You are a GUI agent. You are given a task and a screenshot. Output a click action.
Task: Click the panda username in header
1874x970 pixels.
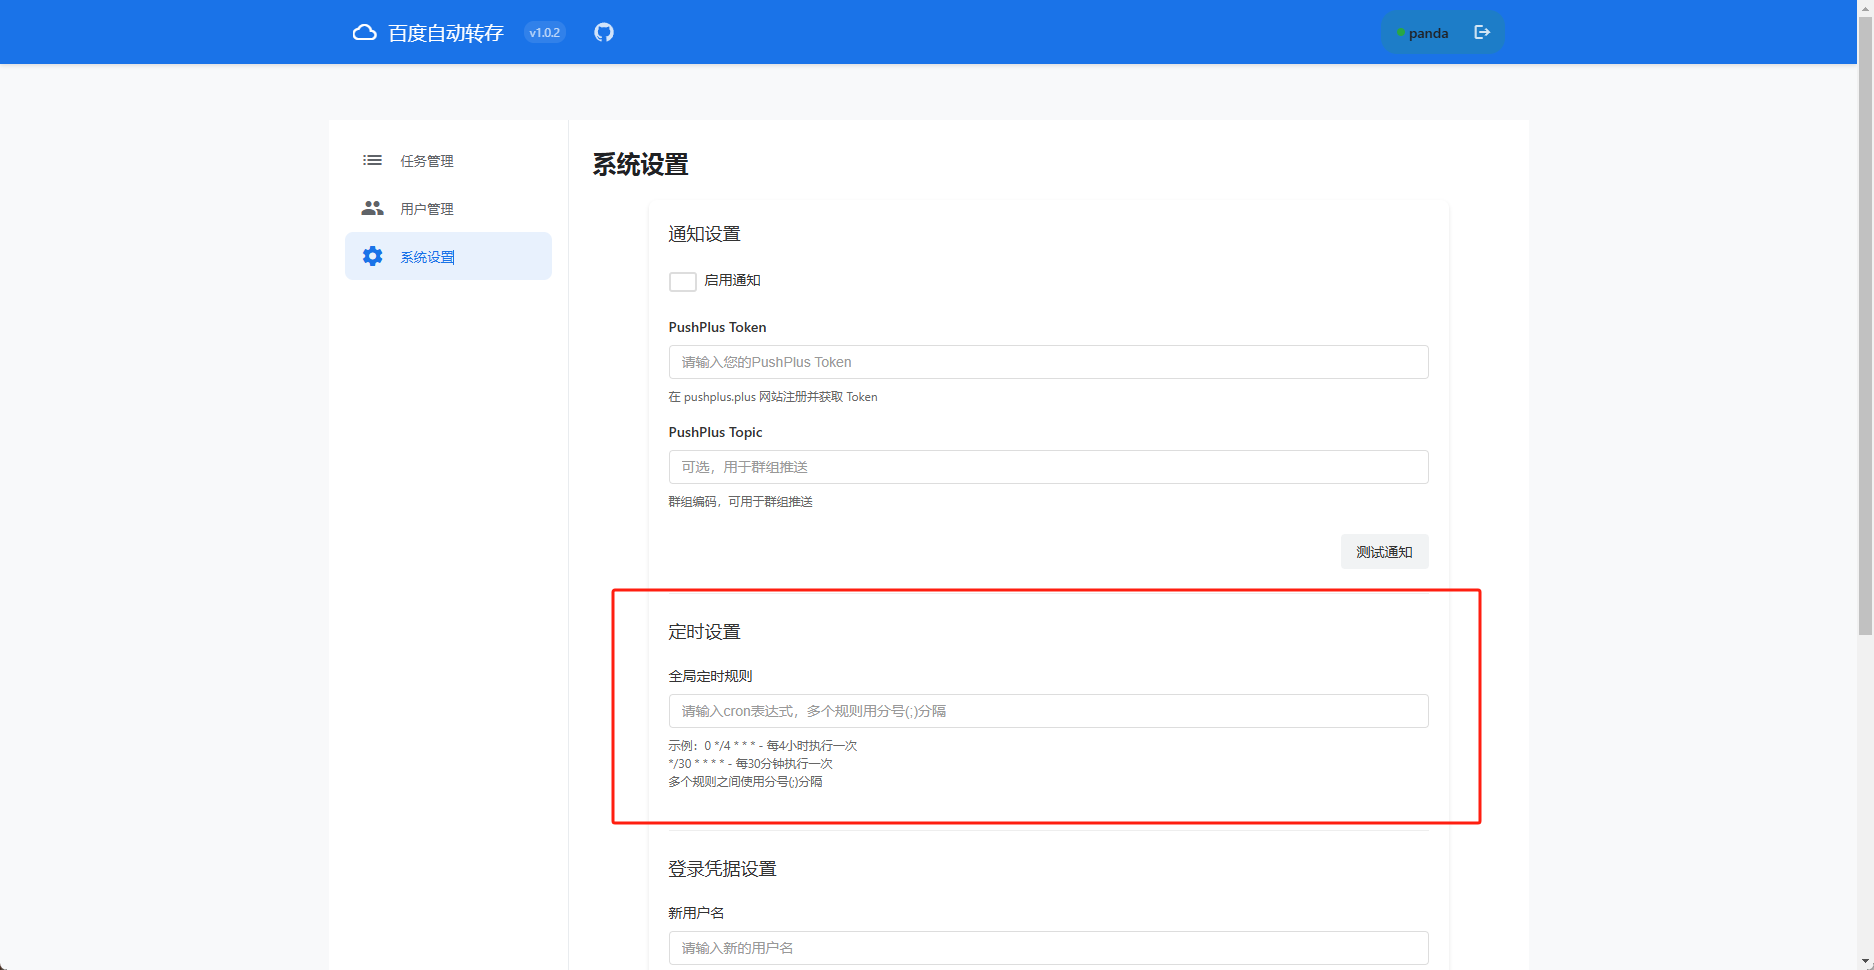1428,33
